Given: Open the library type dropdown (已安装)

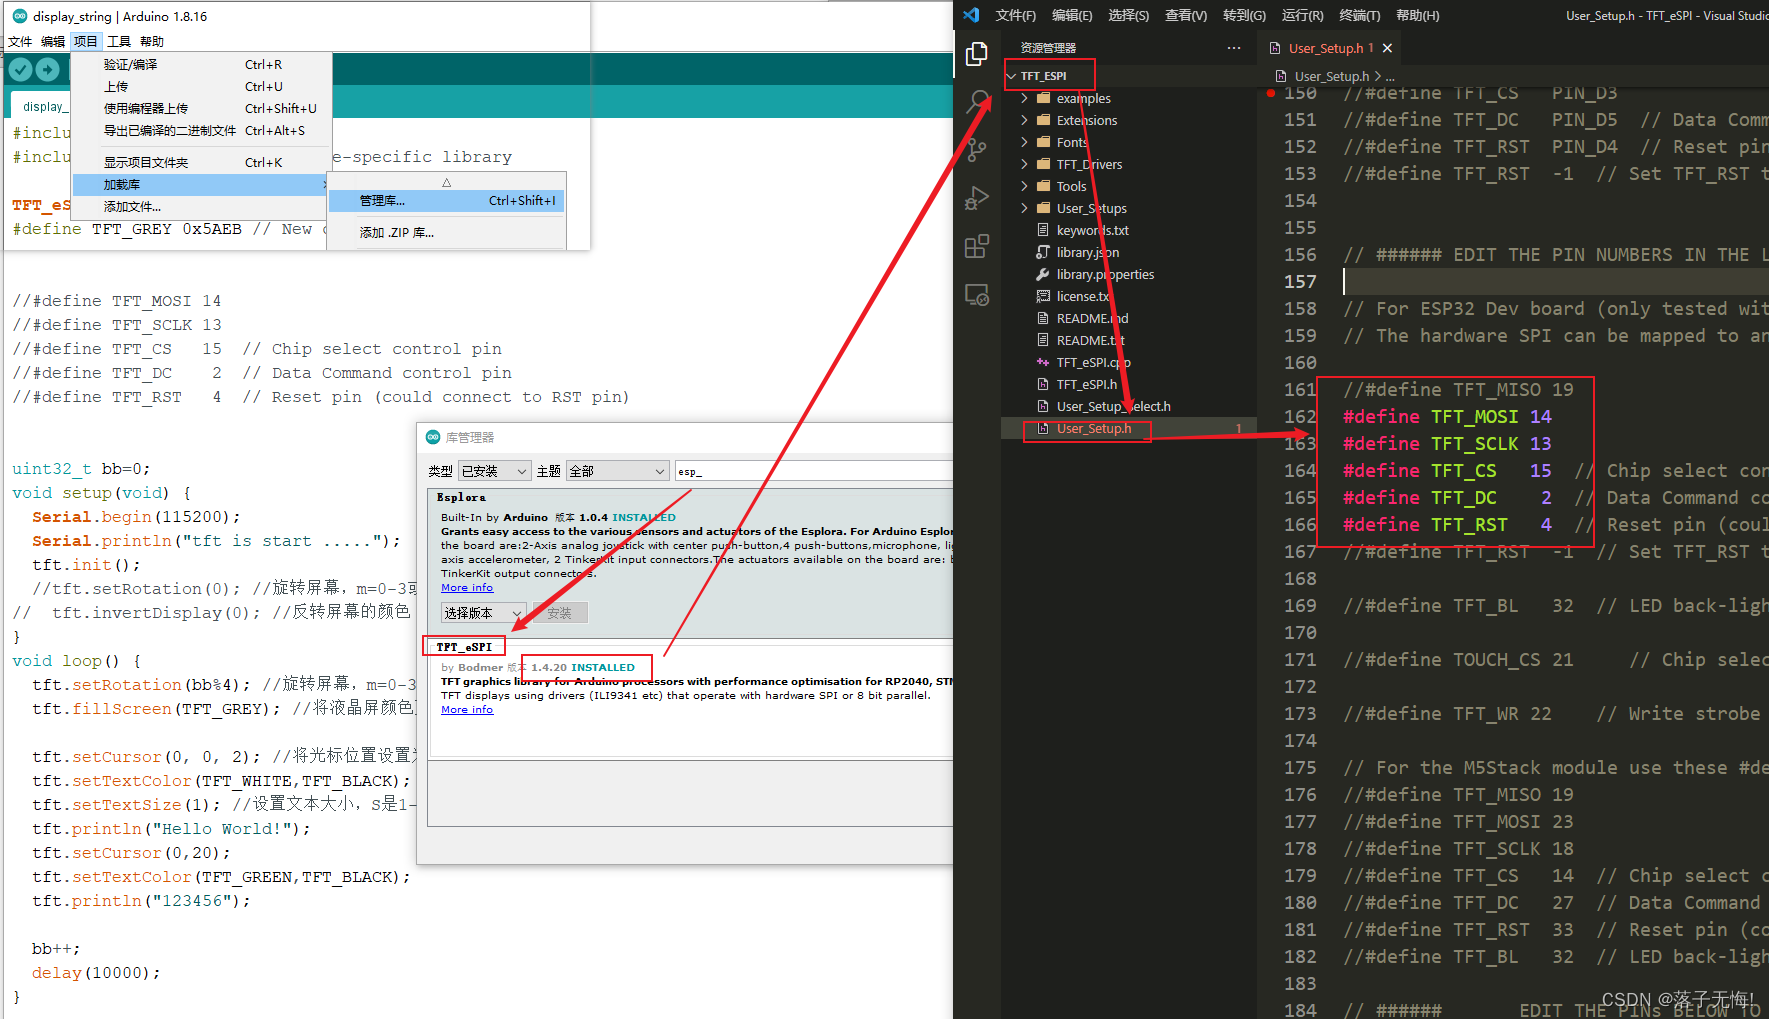Looking at the screenshot, I should click(494, 471).
